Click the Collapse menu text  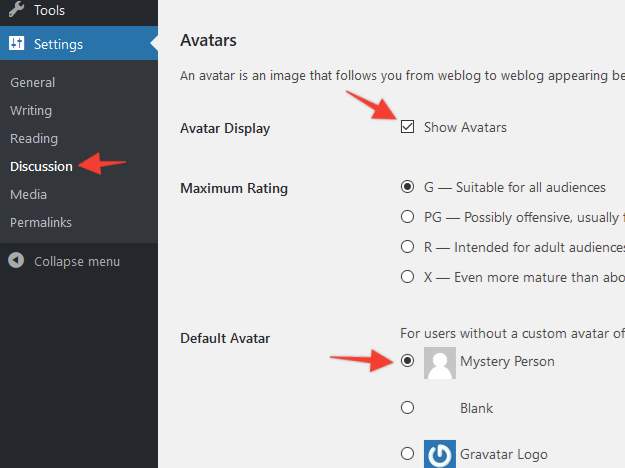77,262
